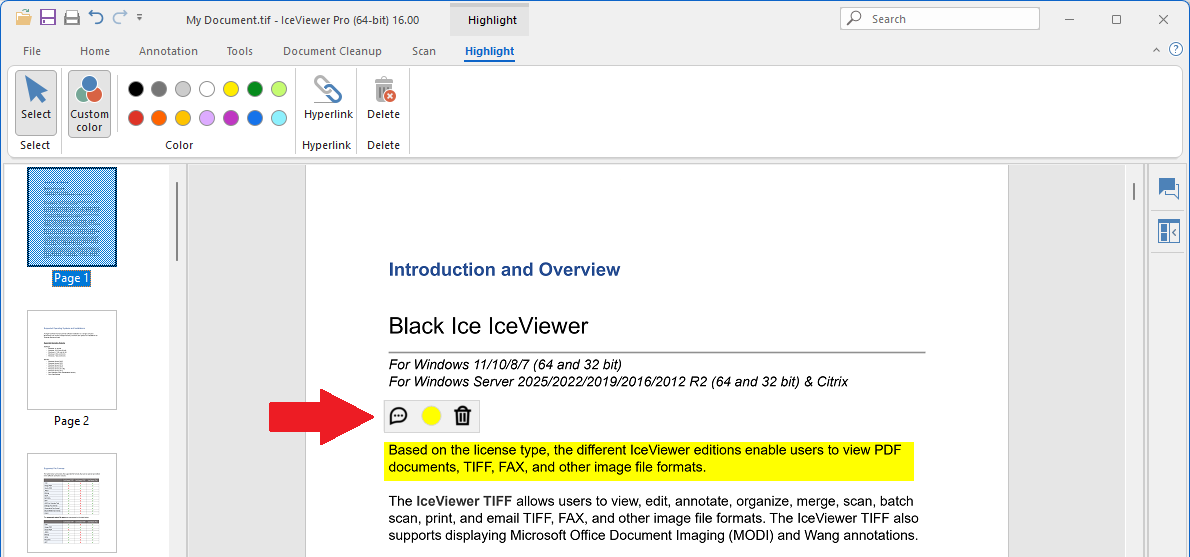
Task: Select the Page 2 thumbnail
Action: (72, 360)
